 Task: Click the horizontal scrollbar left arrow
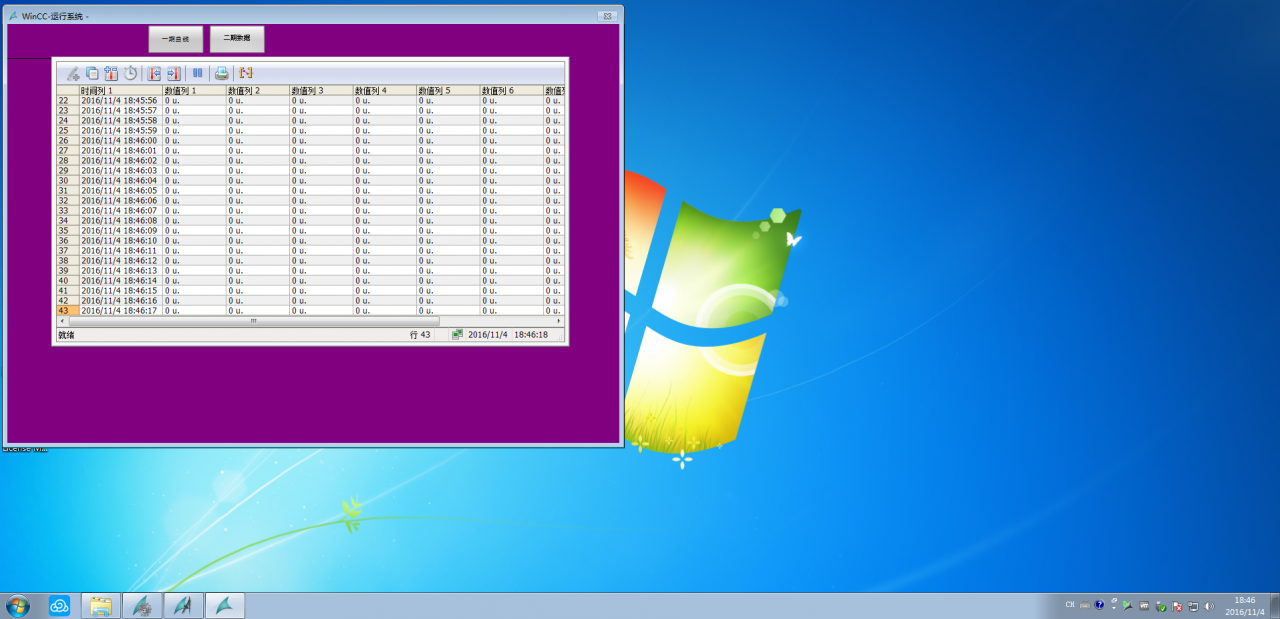(62, 321)
